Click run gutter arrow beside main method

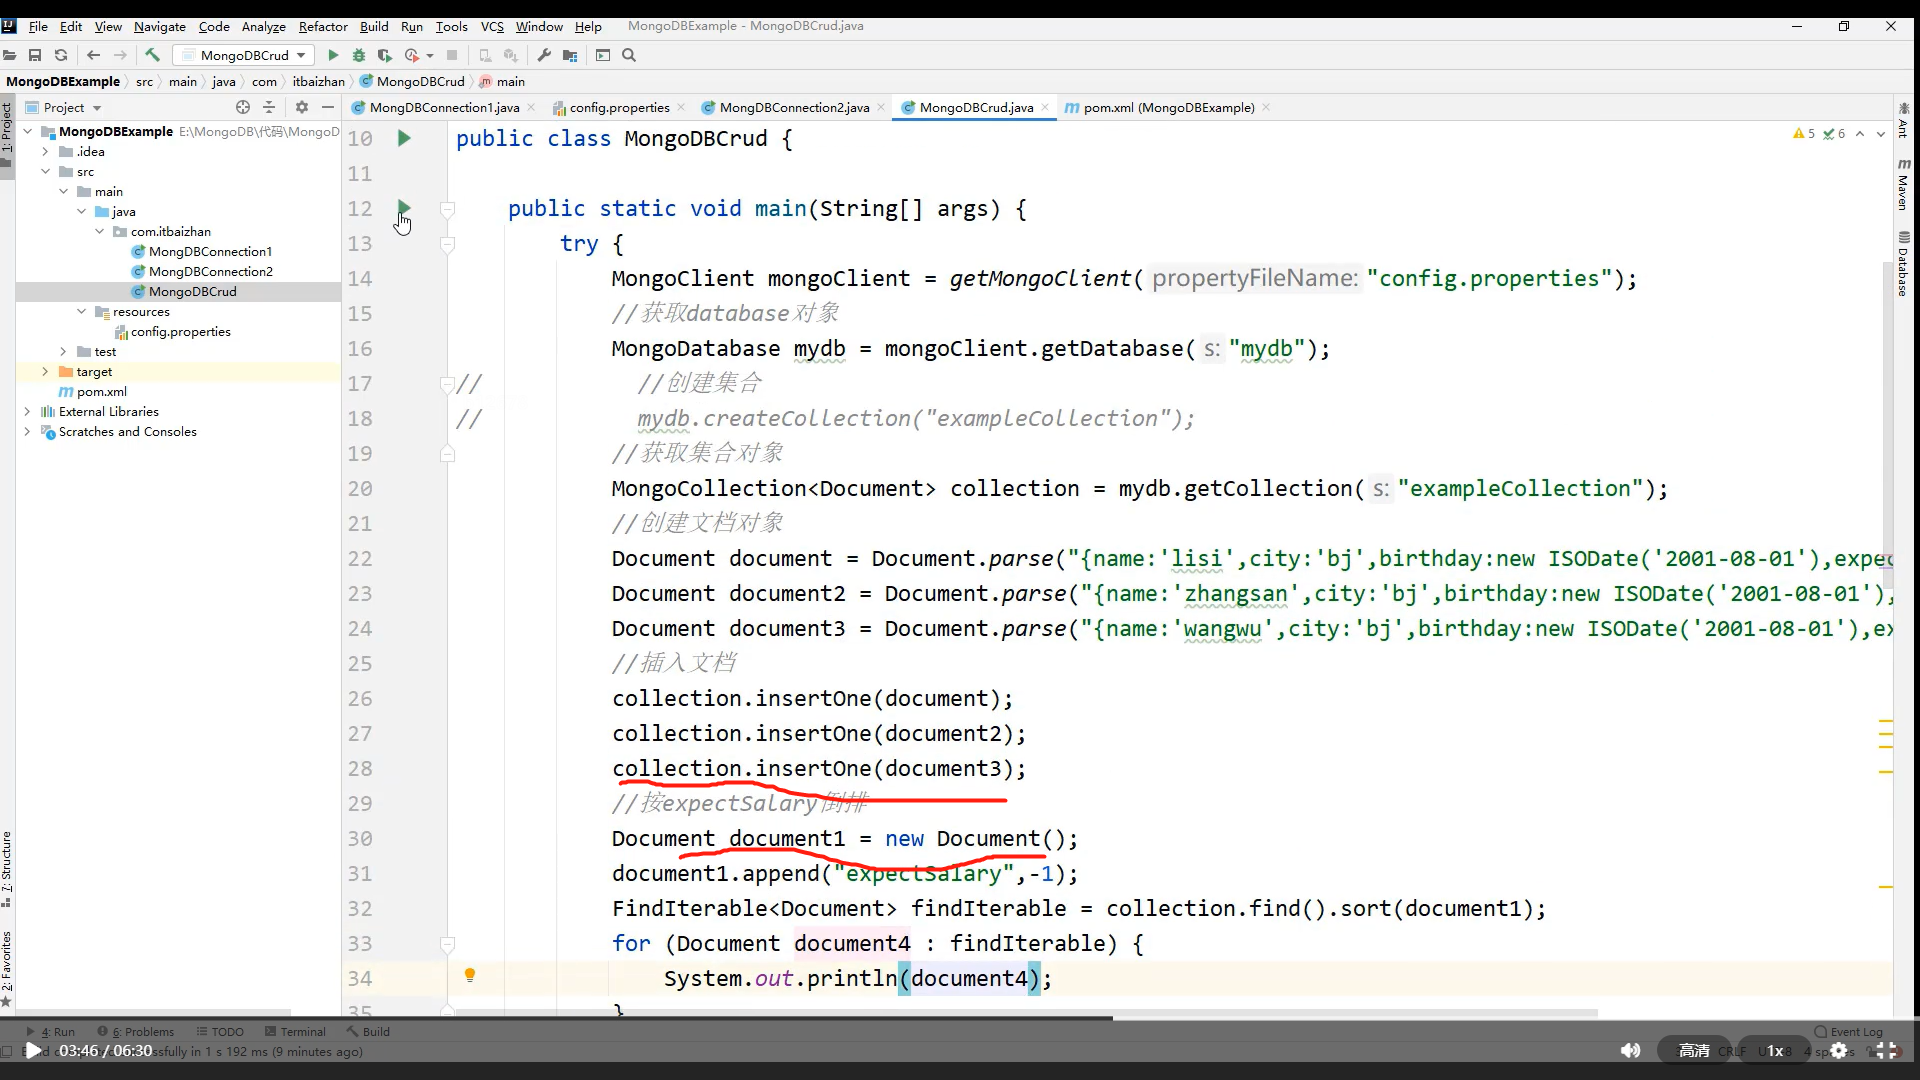(x=404, y=208)
